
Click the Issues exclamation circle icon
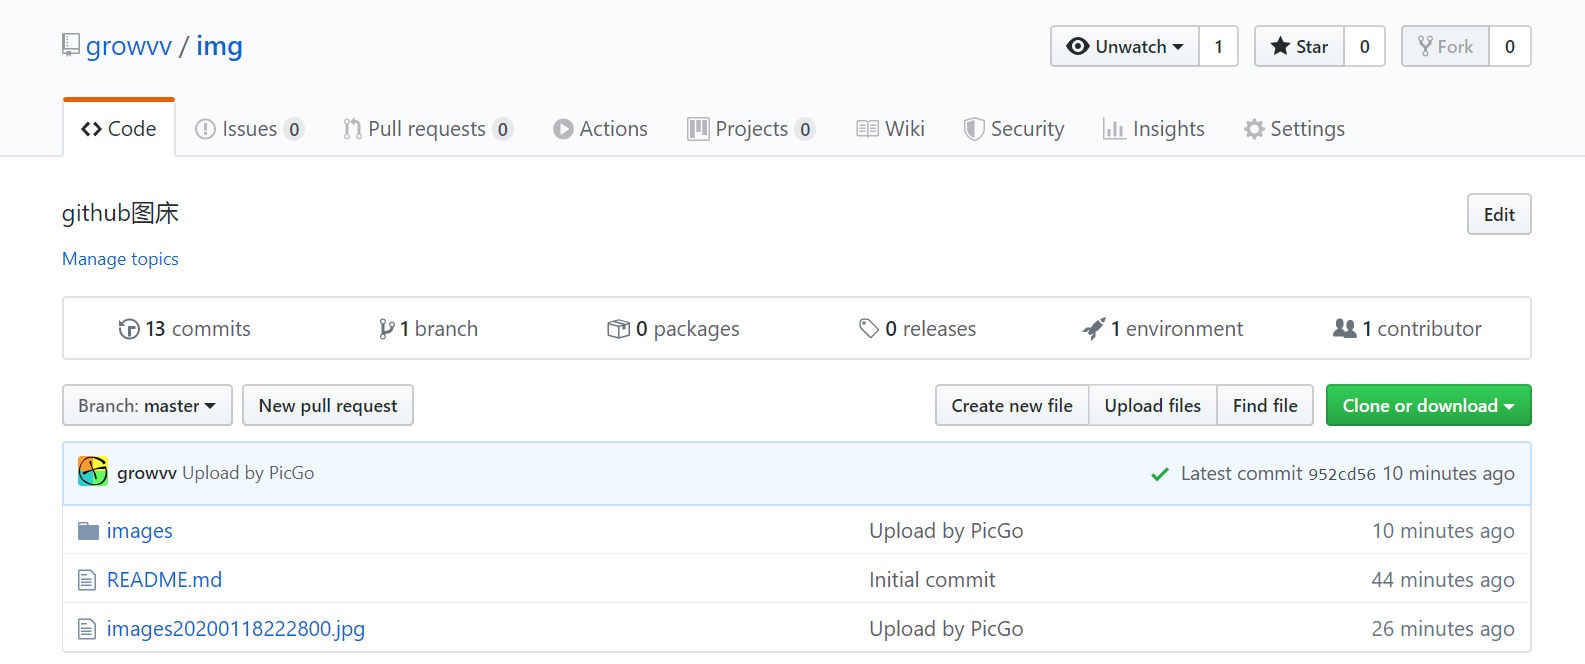tap(205, 129)
